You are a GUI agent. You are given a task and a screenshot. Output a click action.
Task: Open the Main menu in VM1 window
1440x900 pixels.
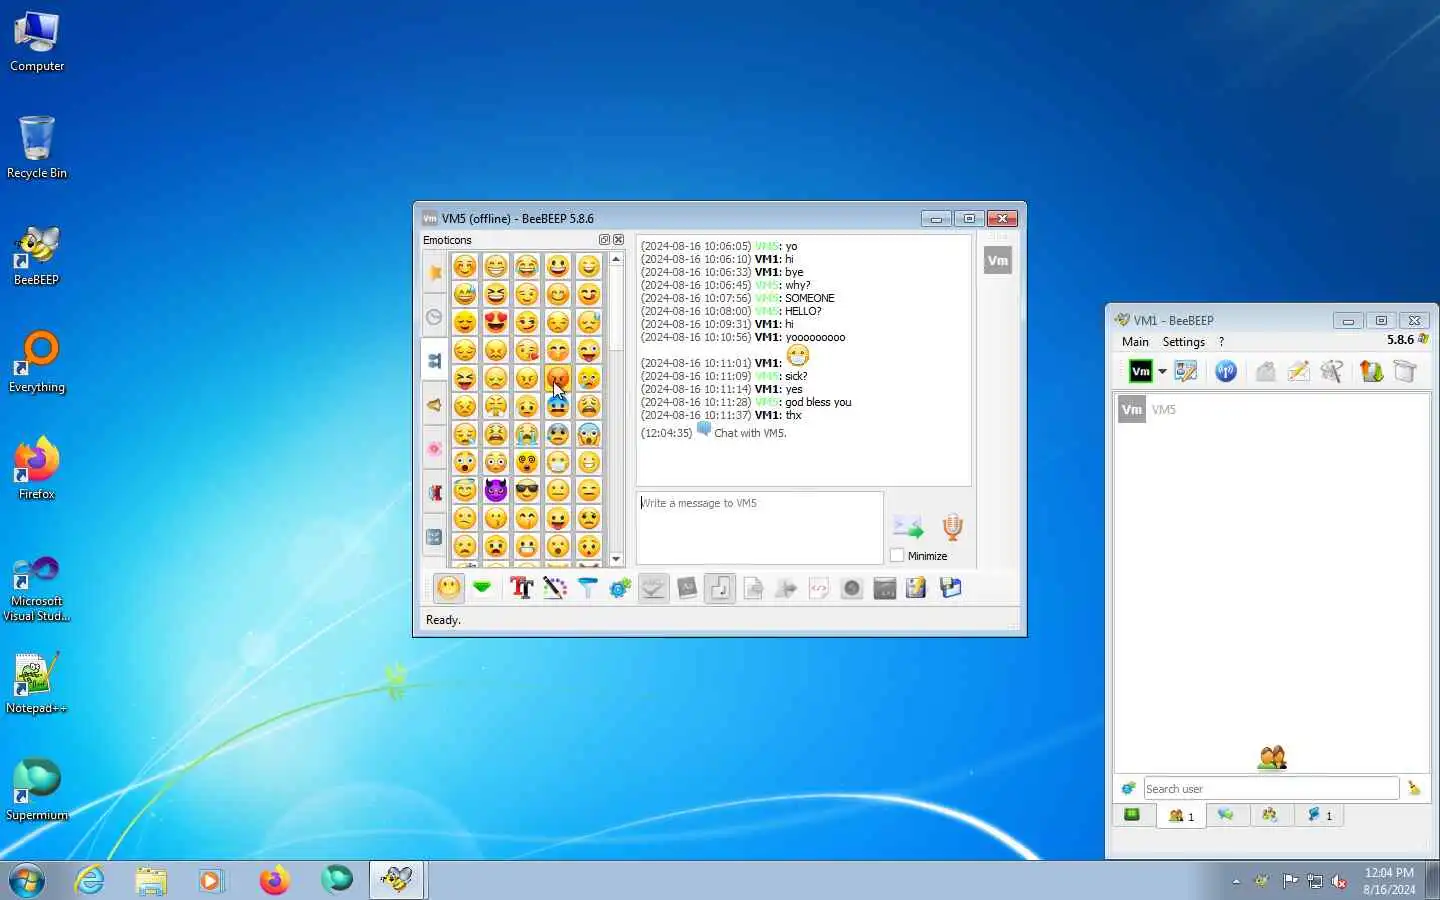1135,342
